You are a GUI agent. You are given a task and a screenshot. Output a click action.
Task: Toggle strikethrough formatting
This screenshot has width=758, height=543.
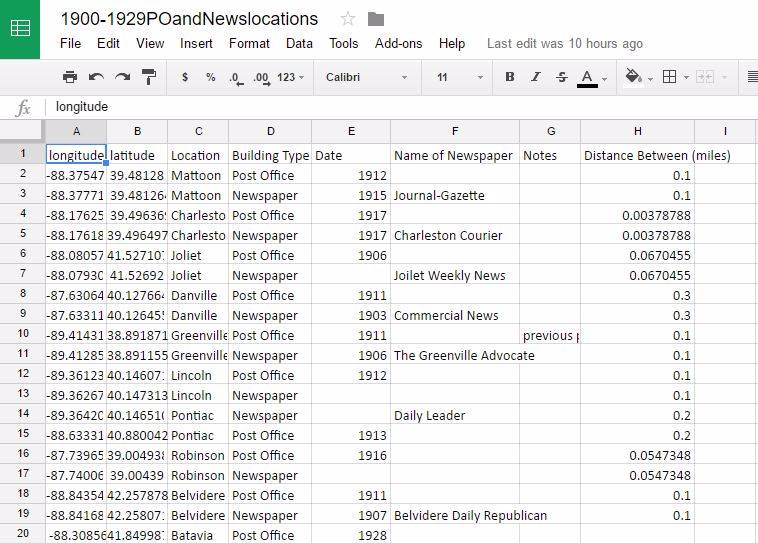click(561, 77)
